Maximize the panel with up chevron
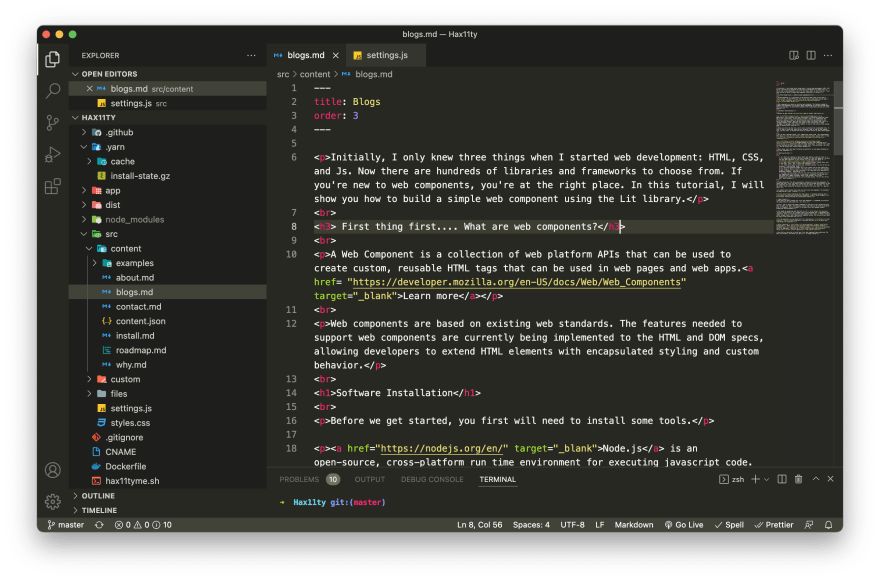The height and width of the screenshot is (581, 880). pyautogui.click(x=816, y=479)
